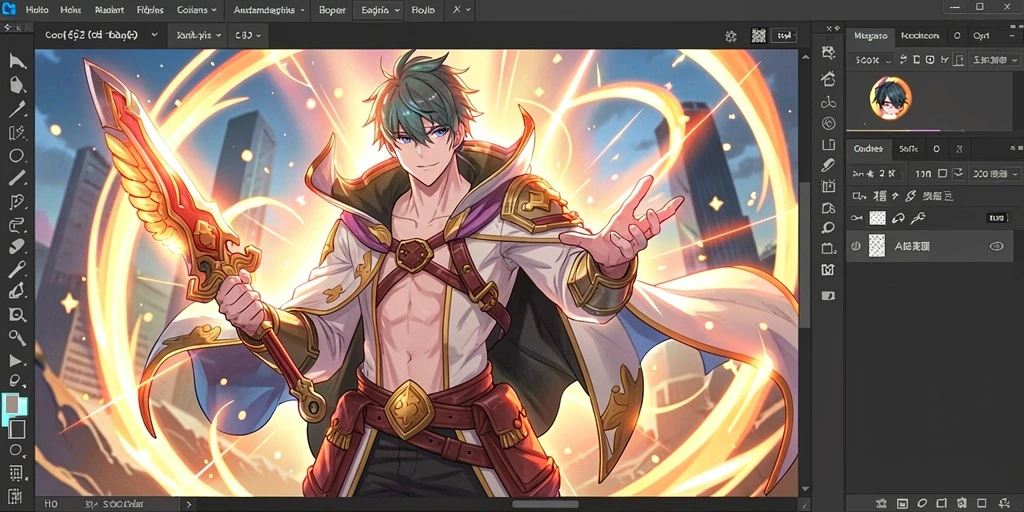Viewport: 1024px width, 512px height.
Task: Select the arrow selection tool atop toolbar
Action: click(17, 62)
